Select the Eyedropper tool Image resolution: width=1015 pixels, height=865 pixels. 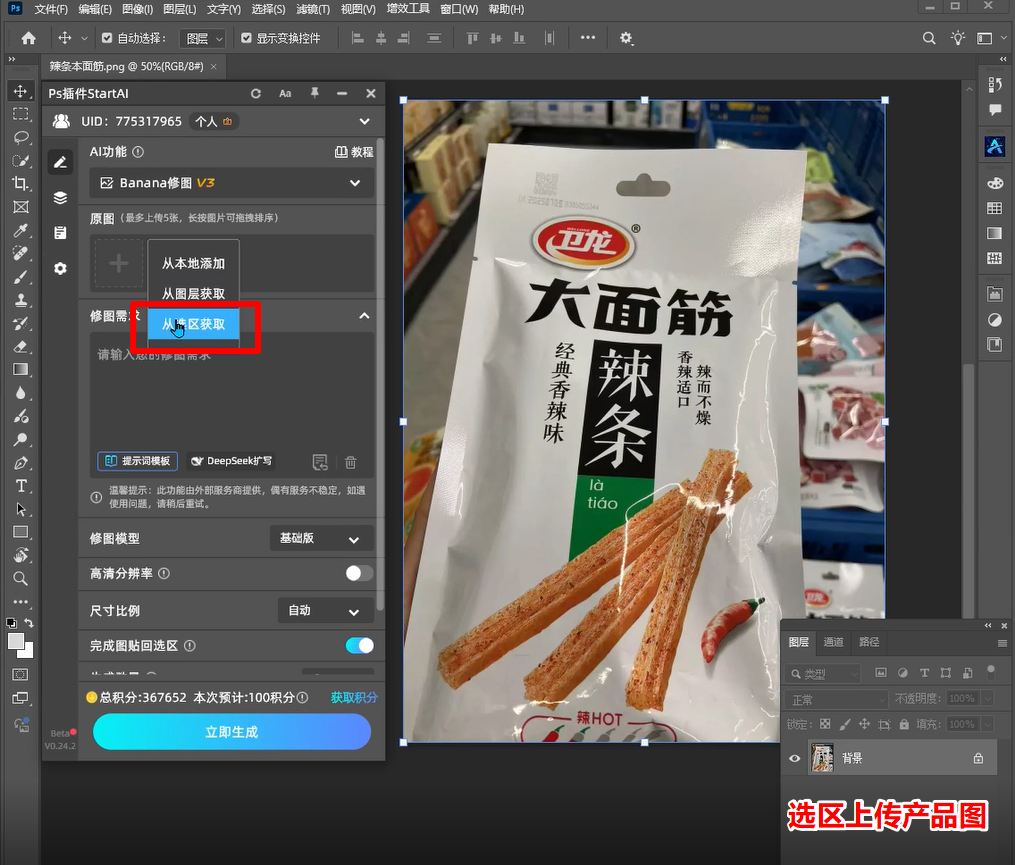pyautogui.click(x=21, y=230)
